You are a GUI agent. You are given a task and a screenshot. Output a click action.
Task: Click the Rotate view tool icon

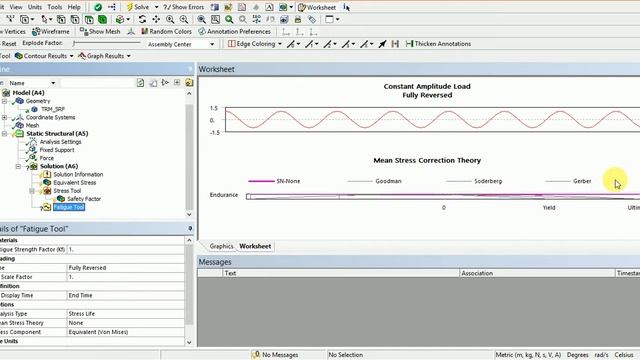[142, 19]
